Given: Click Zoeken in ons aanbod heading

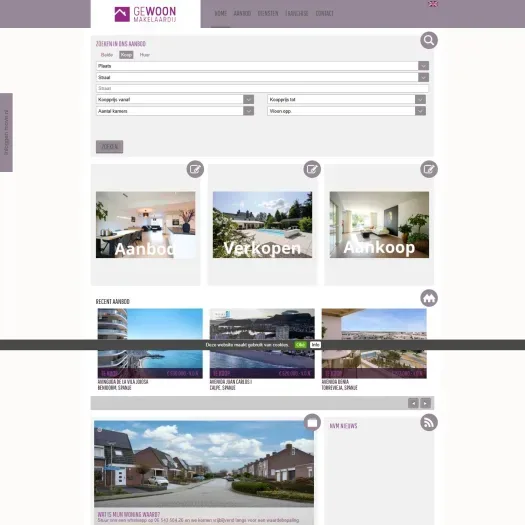Looking at the screenshot, I should 121,44.
